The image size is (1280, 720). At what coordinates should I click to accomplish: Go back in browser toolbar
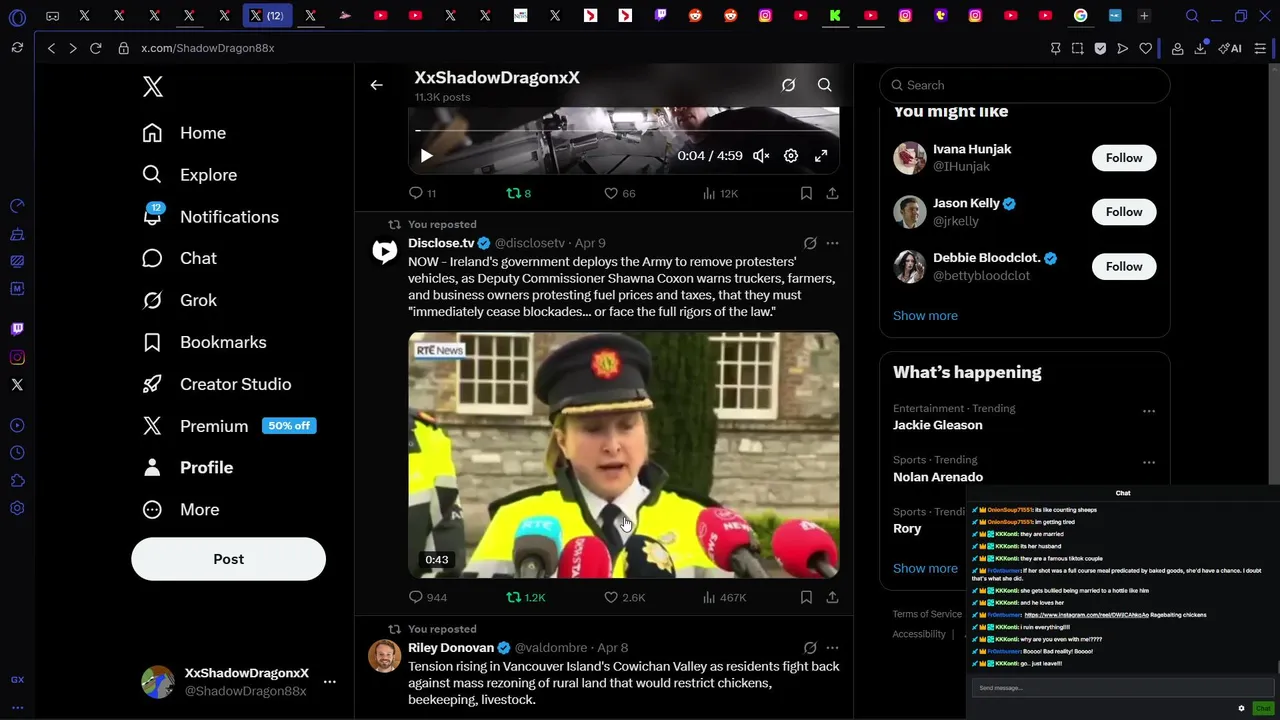coord(51,48)
